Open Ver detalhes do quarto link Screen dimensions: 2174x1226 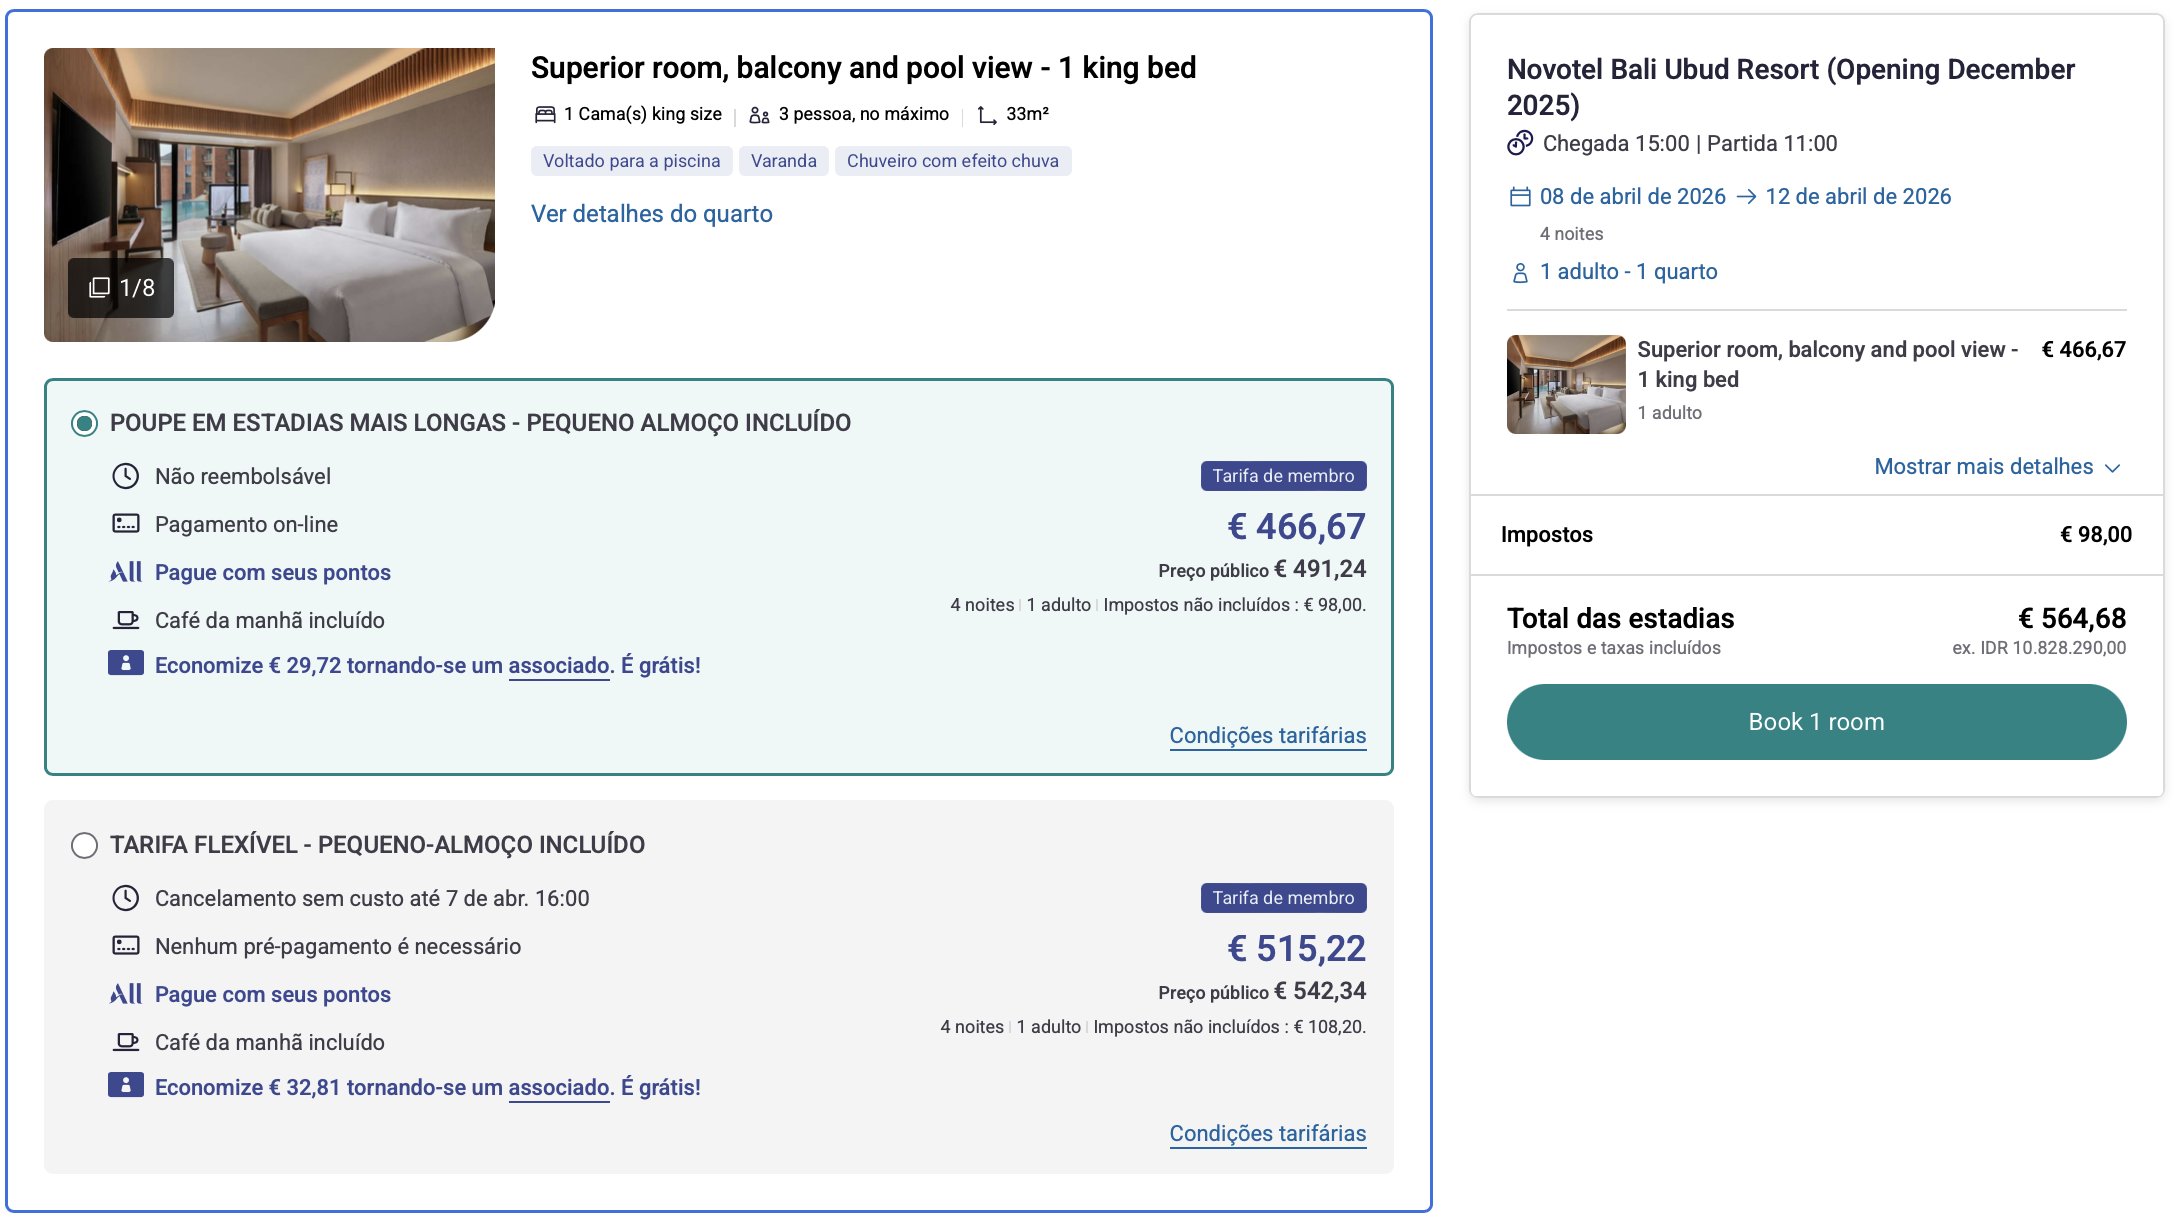pos(651,214)
